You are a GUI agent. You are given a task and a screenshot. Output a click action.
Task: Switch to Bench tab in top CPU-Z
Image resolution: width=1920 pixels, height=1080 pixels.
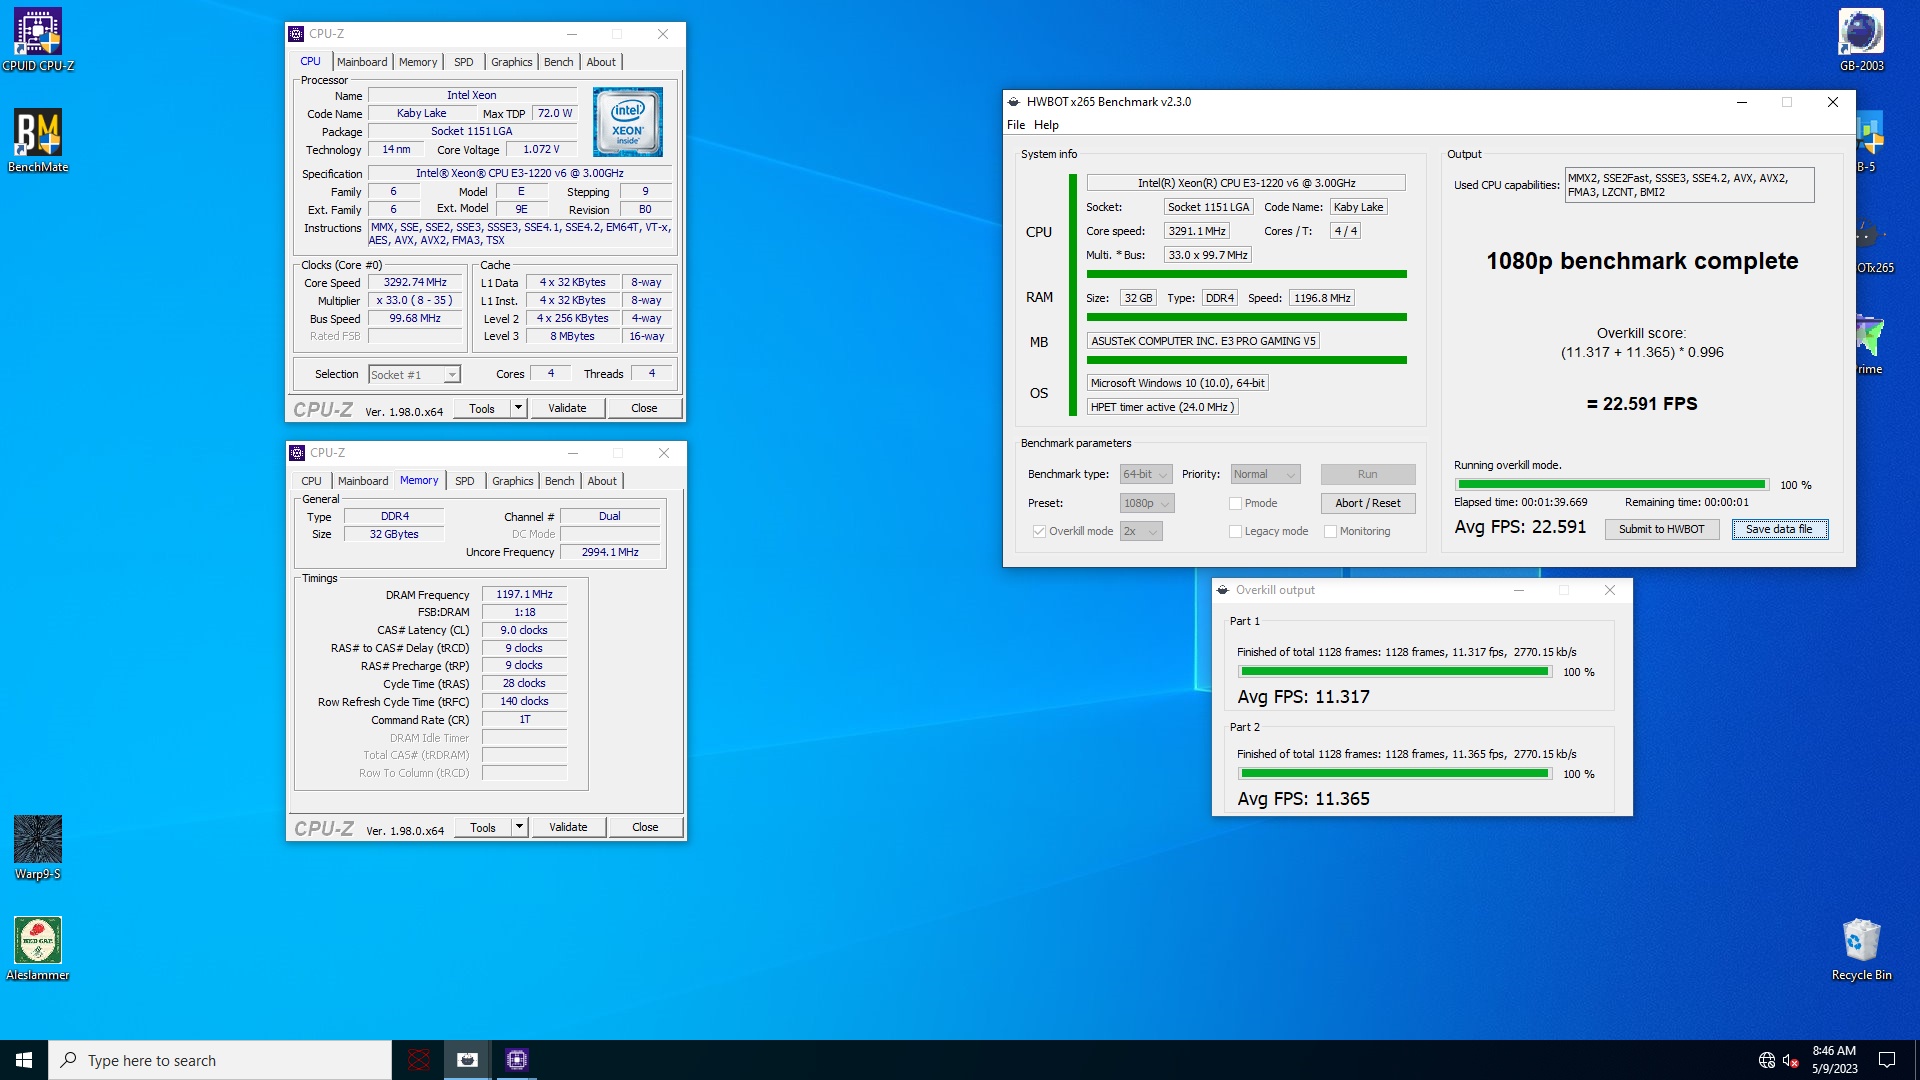pyautogui.click(x=559, y=62)
